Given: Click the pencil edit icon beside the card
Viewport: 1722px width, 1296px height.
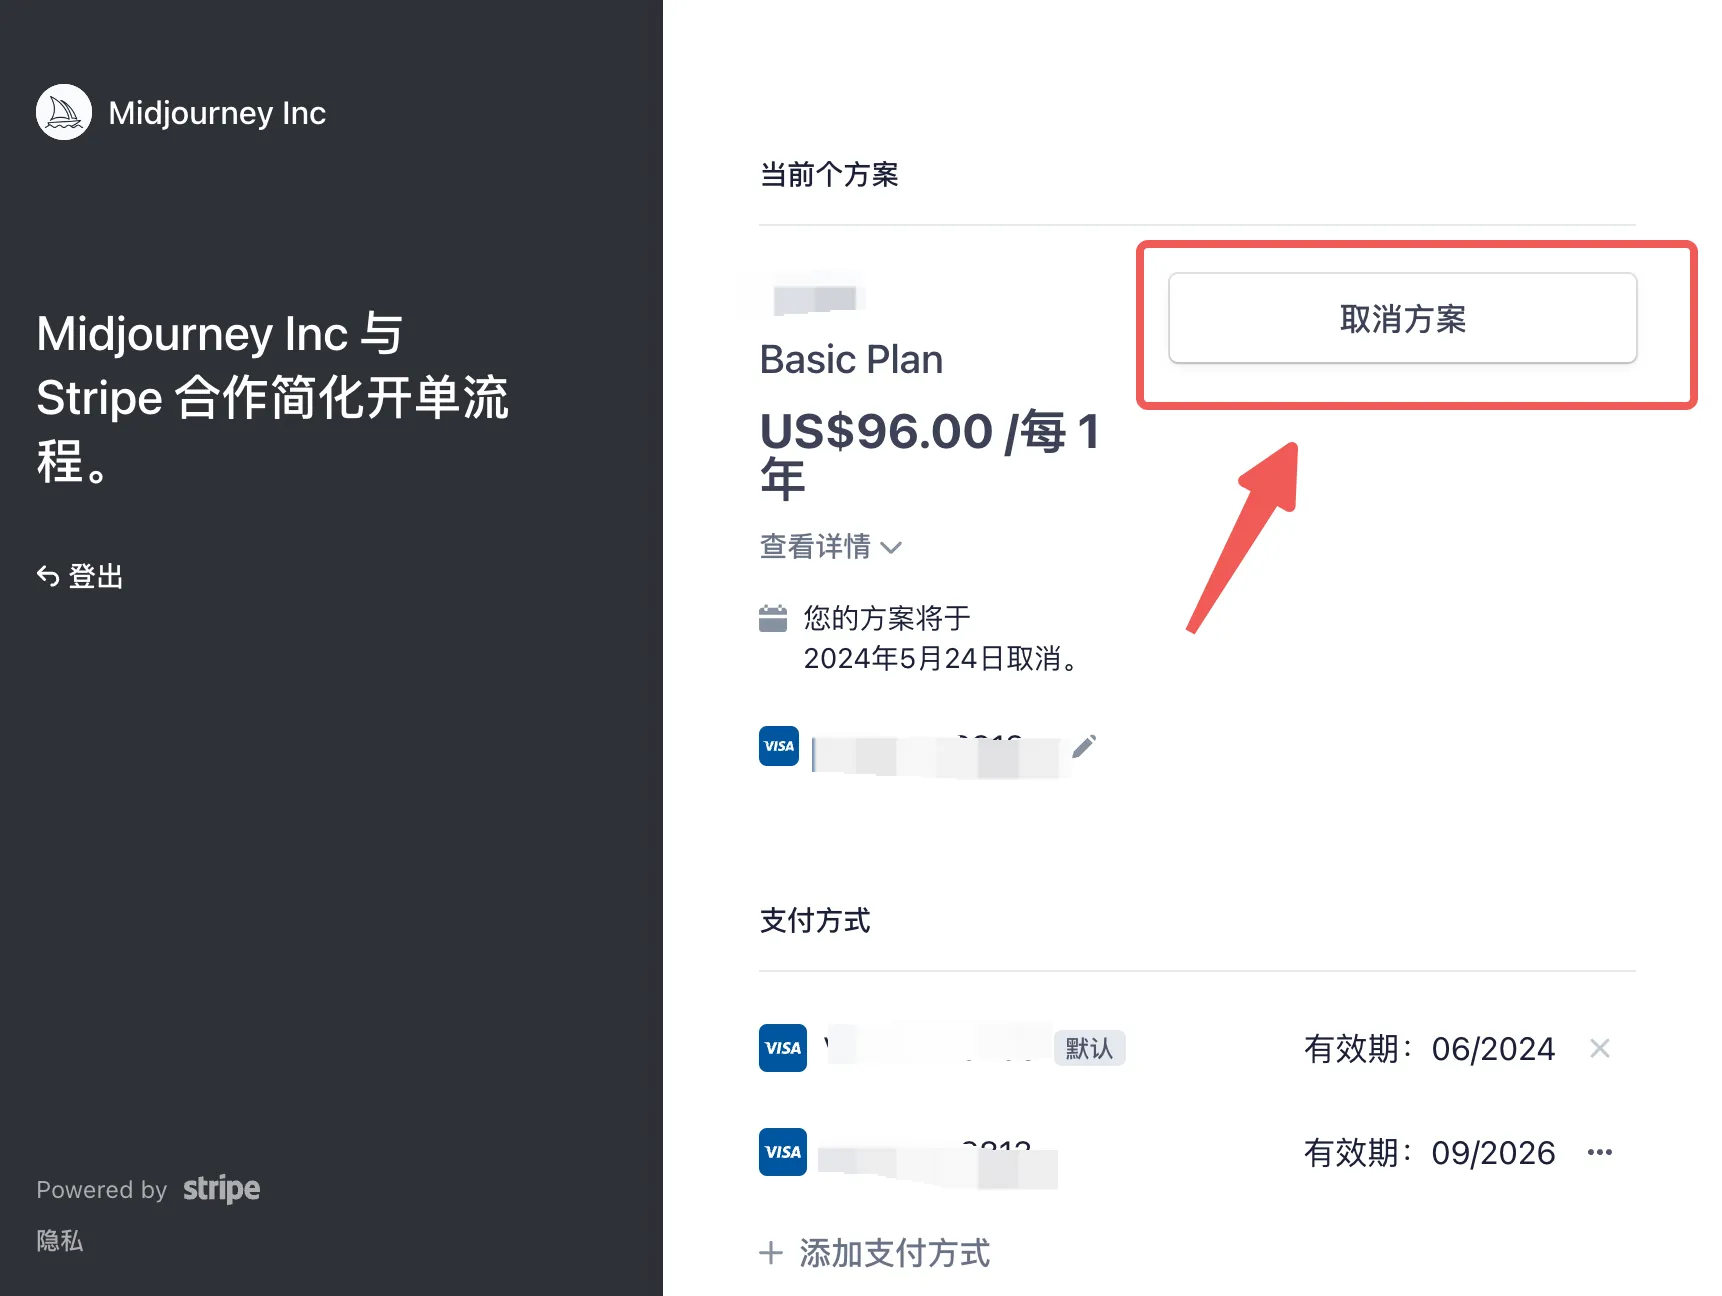Looking at the screenshot, I should 1084,746.
